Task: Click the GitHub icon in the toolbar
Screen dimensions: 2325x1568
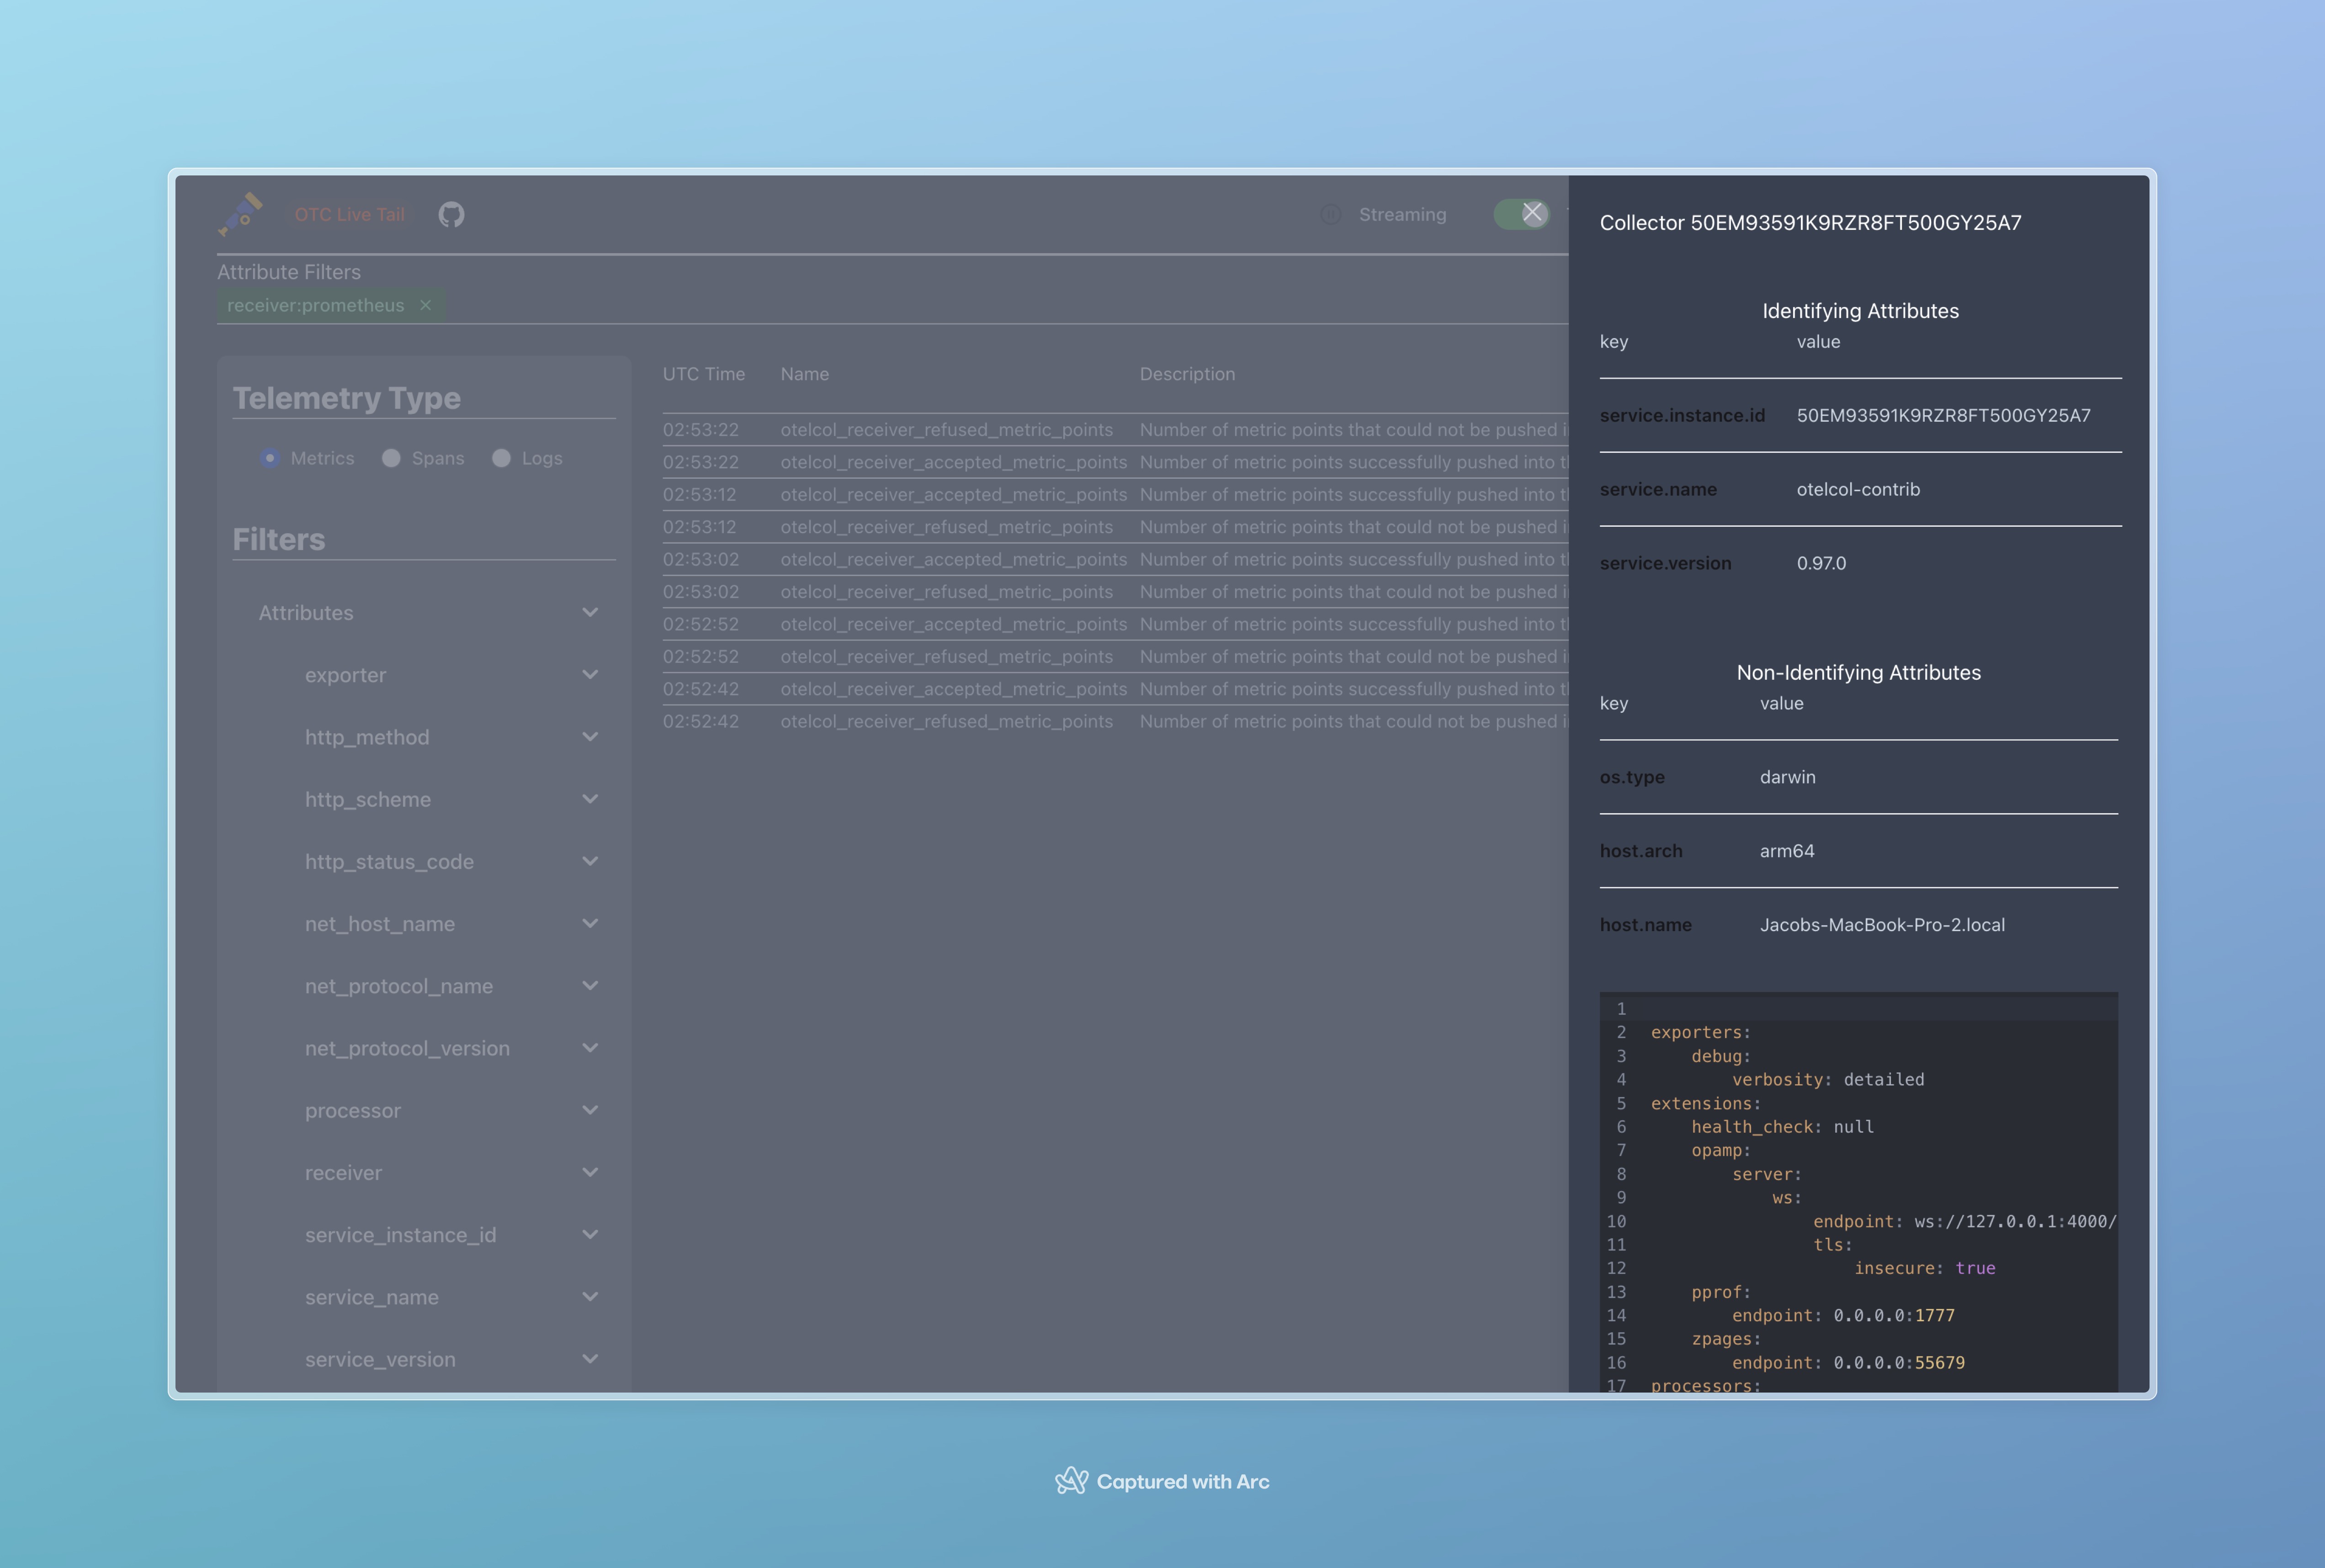Action: click(x=451, y=213)
